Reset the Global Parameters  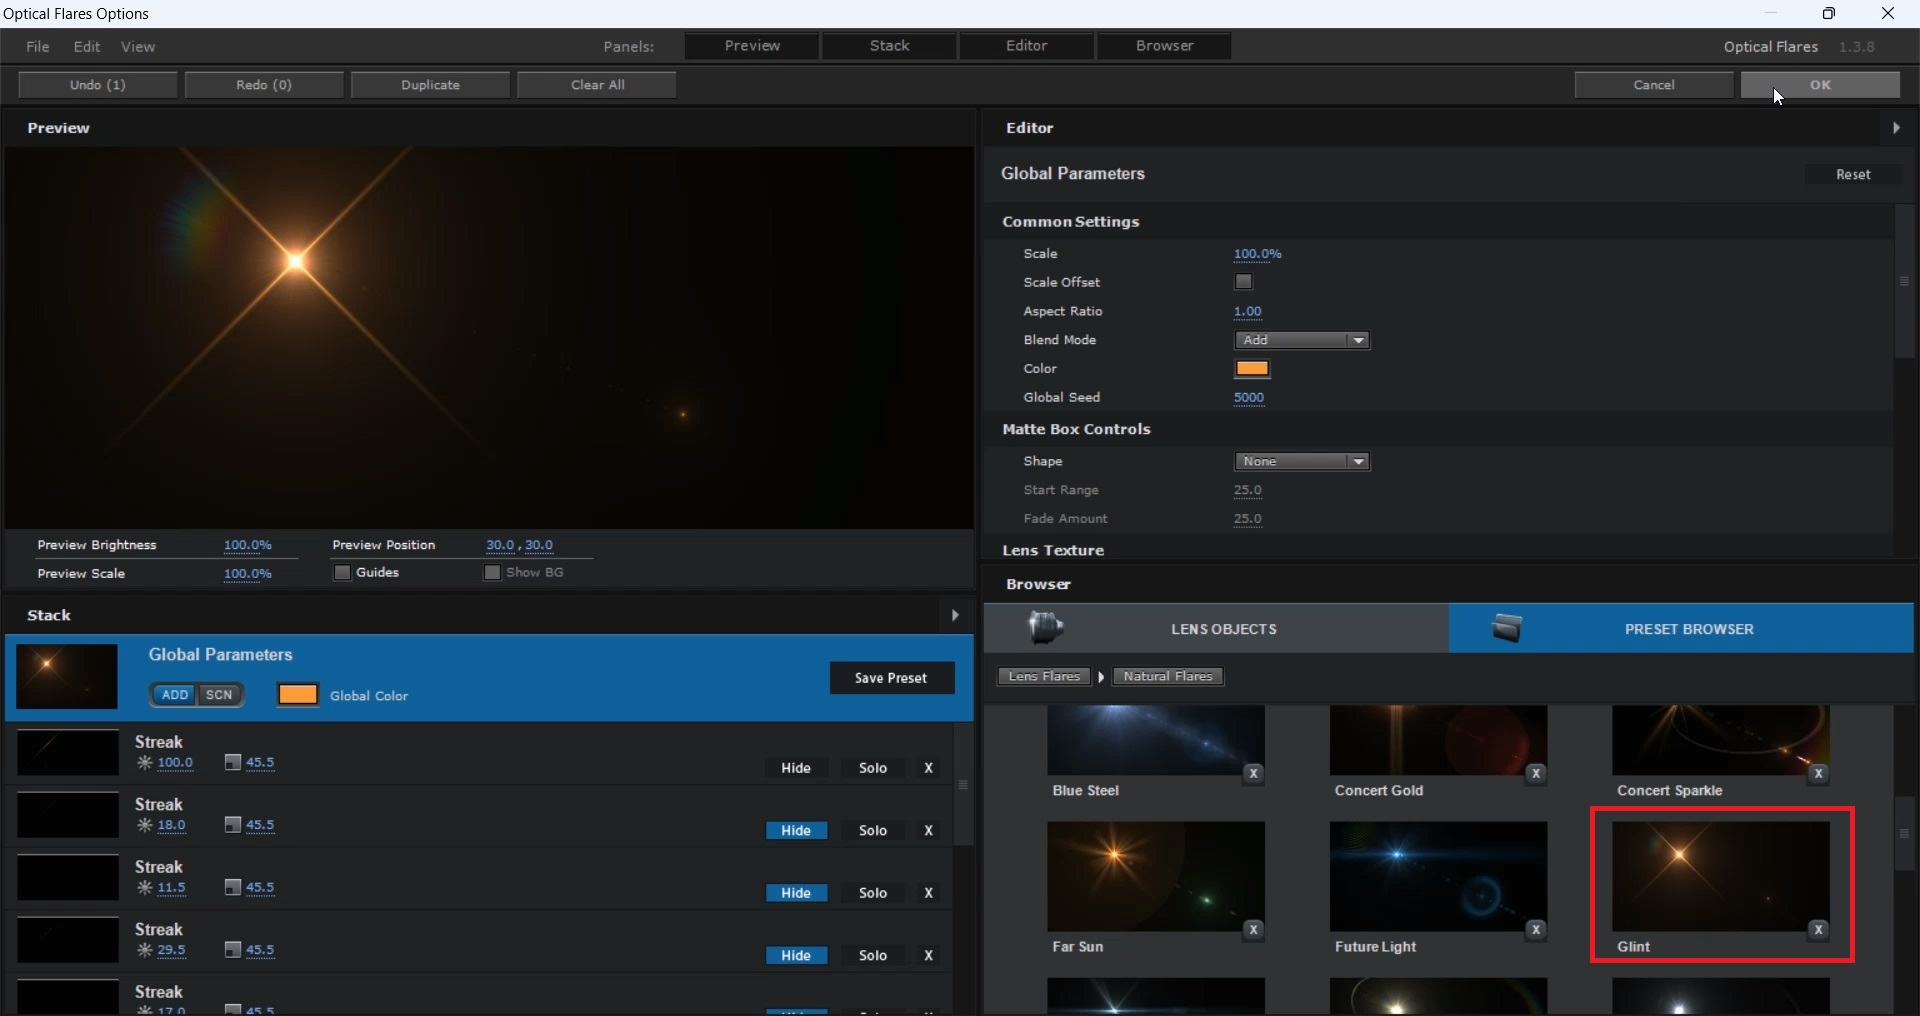pyautogui.click(x=1853, y=175)
